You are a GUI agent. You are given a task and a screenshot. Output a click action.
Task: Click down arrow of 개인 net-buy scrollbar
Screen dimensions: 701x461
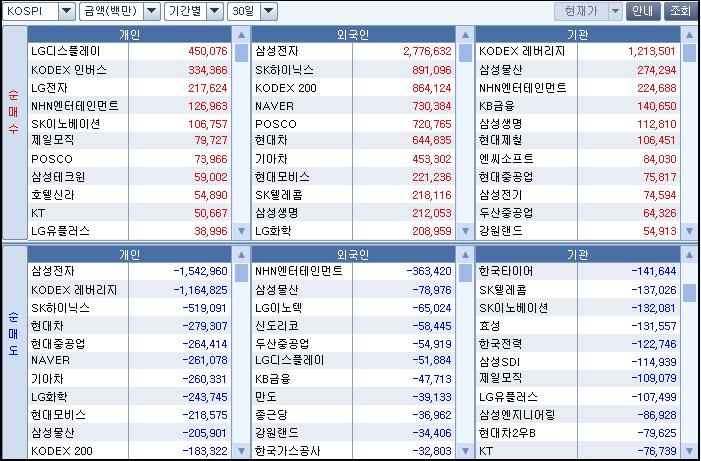pyautogui.click(x=241, y=231)
